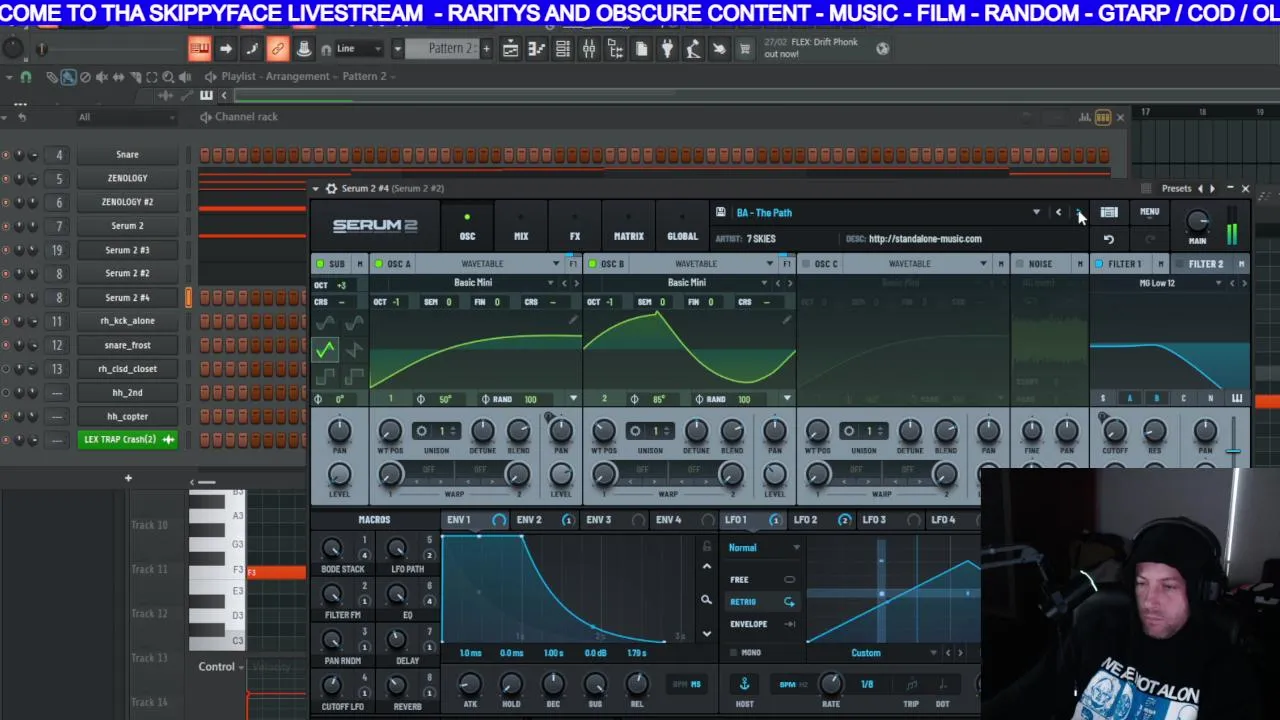1280x720 pixels.
Task: Click the FL Studio promo news text
Action: point(810,48)
